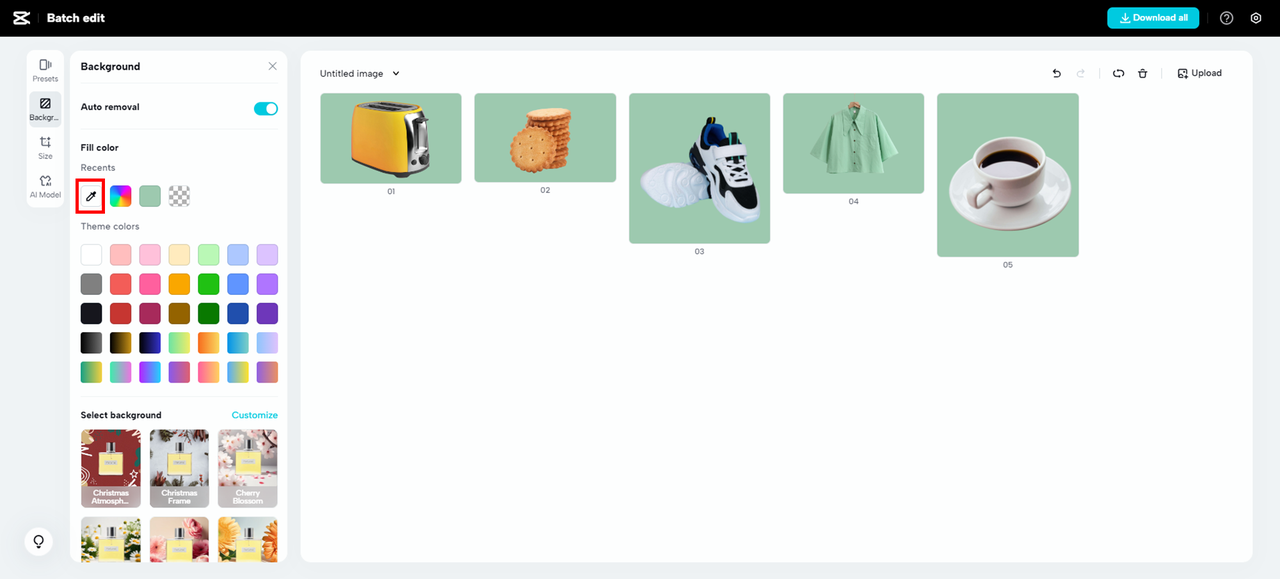Apply the Christmas Frame background
This screenshot has height=579, width=1280.
pyautogui.click(x=179, y=469)
